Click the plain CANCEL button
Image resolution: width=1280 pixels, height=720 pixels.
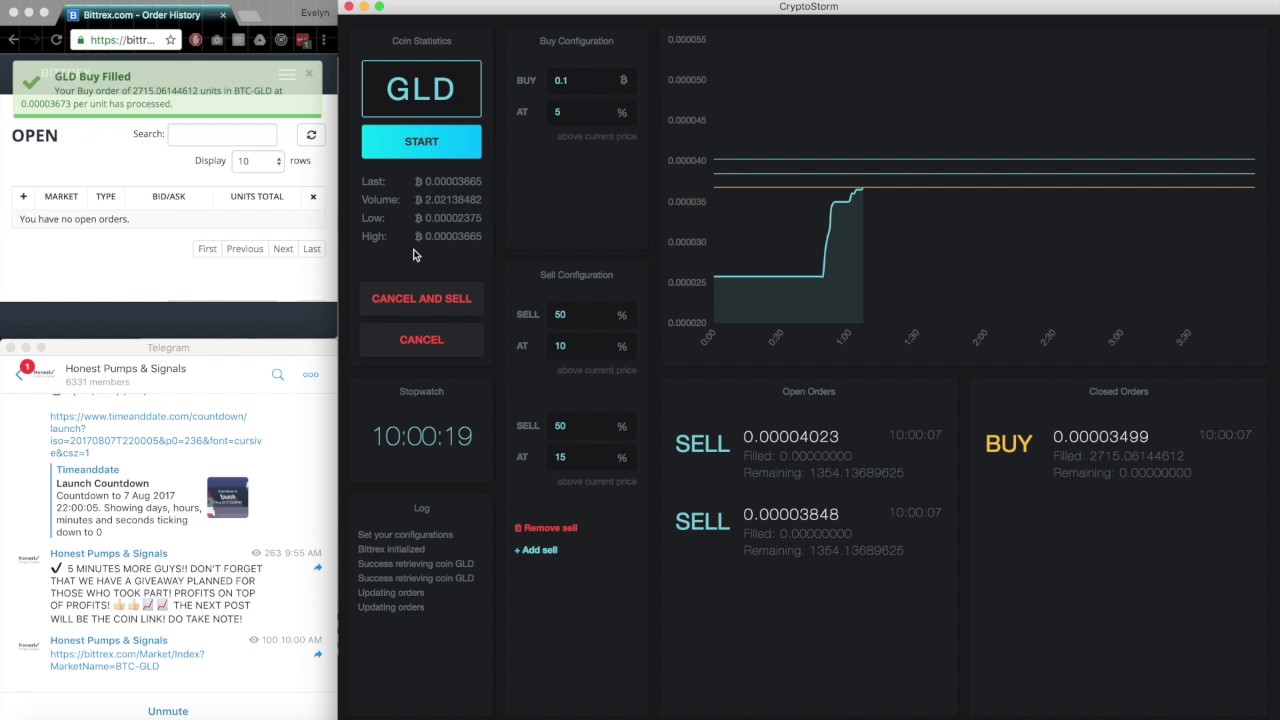pyautogui.click(x=421, y=340)
